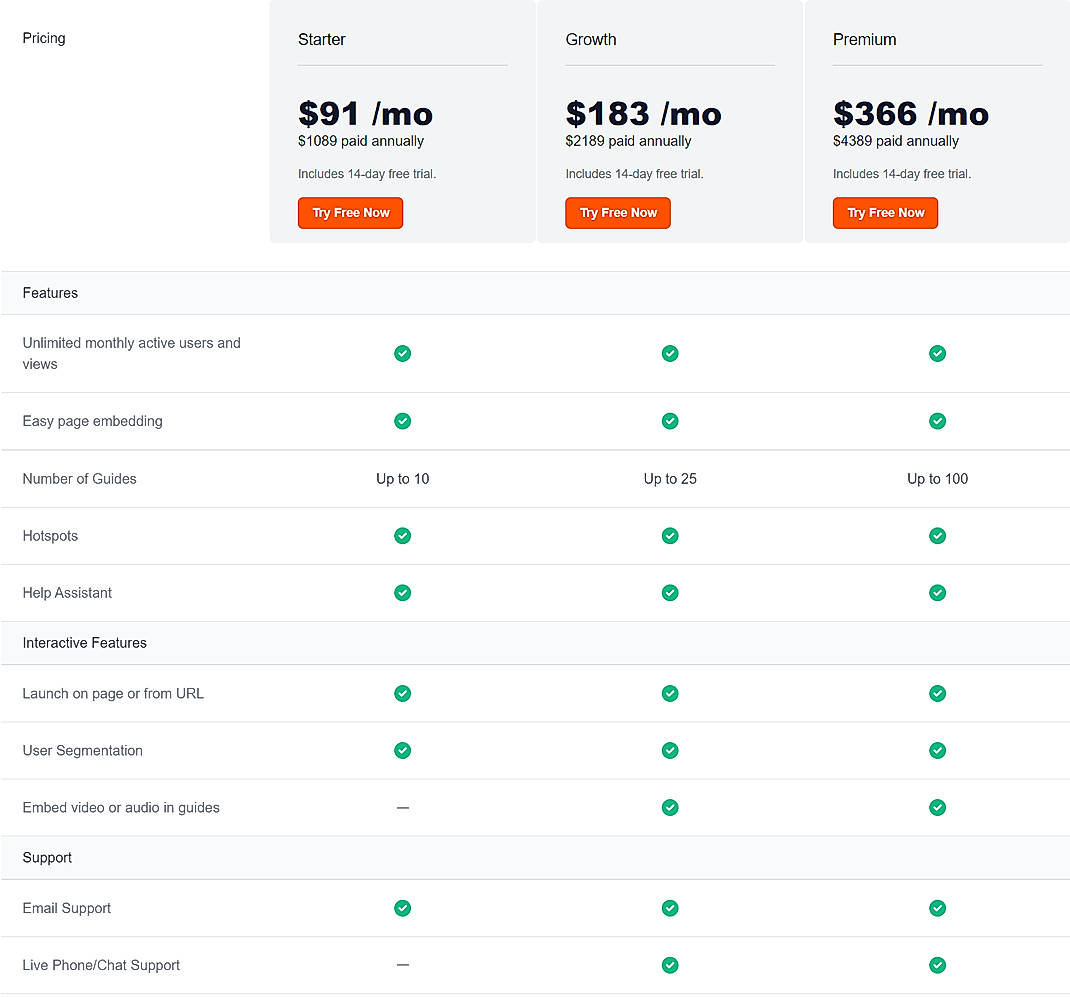Click the Pricing label

(43, 38)
